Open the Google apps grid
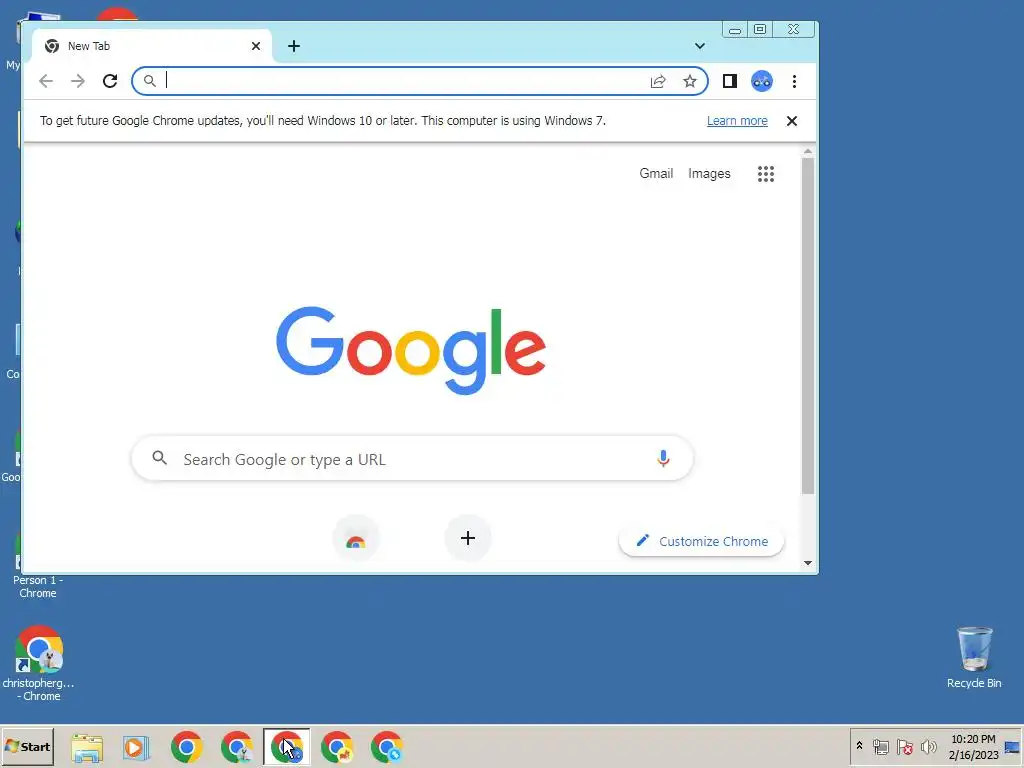The image size is (1024, 768). tap(765, 174)
